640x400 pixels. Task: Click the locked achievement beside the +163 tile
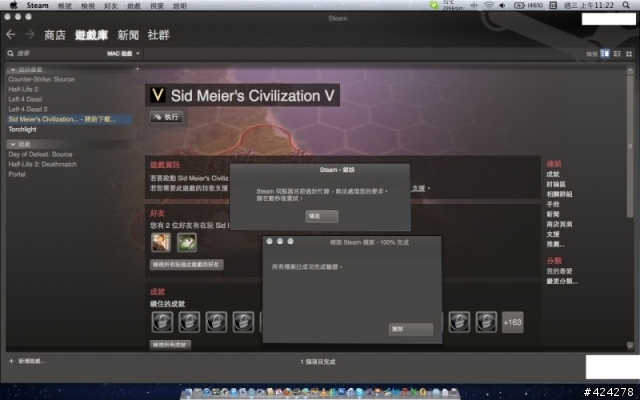click(x=486, y=322)
